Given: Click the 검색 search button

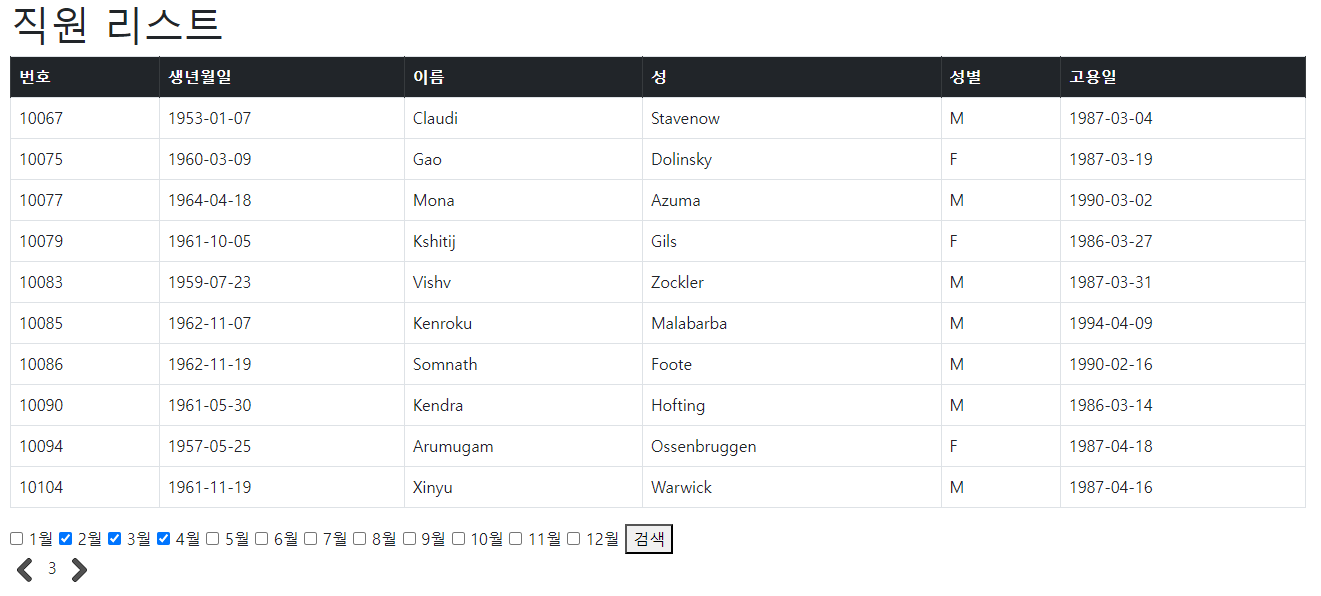Looking at the screenshot, I should [649, 539].
